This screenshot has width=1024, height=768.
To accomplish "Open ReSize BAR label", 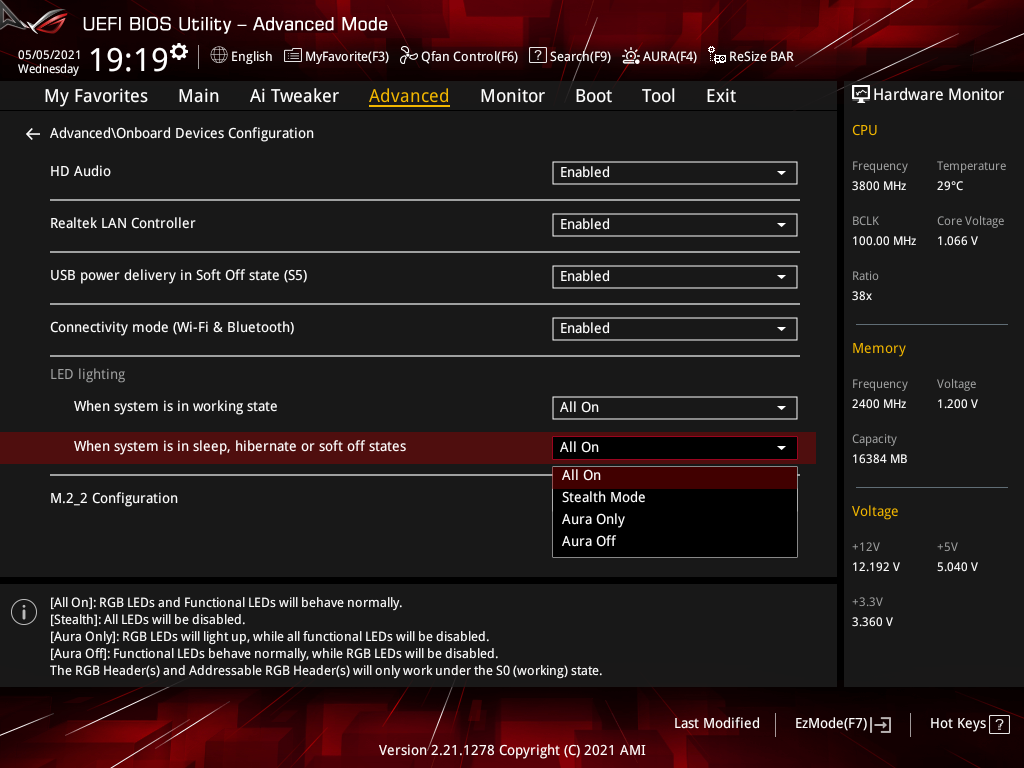I will coord(761,57).
